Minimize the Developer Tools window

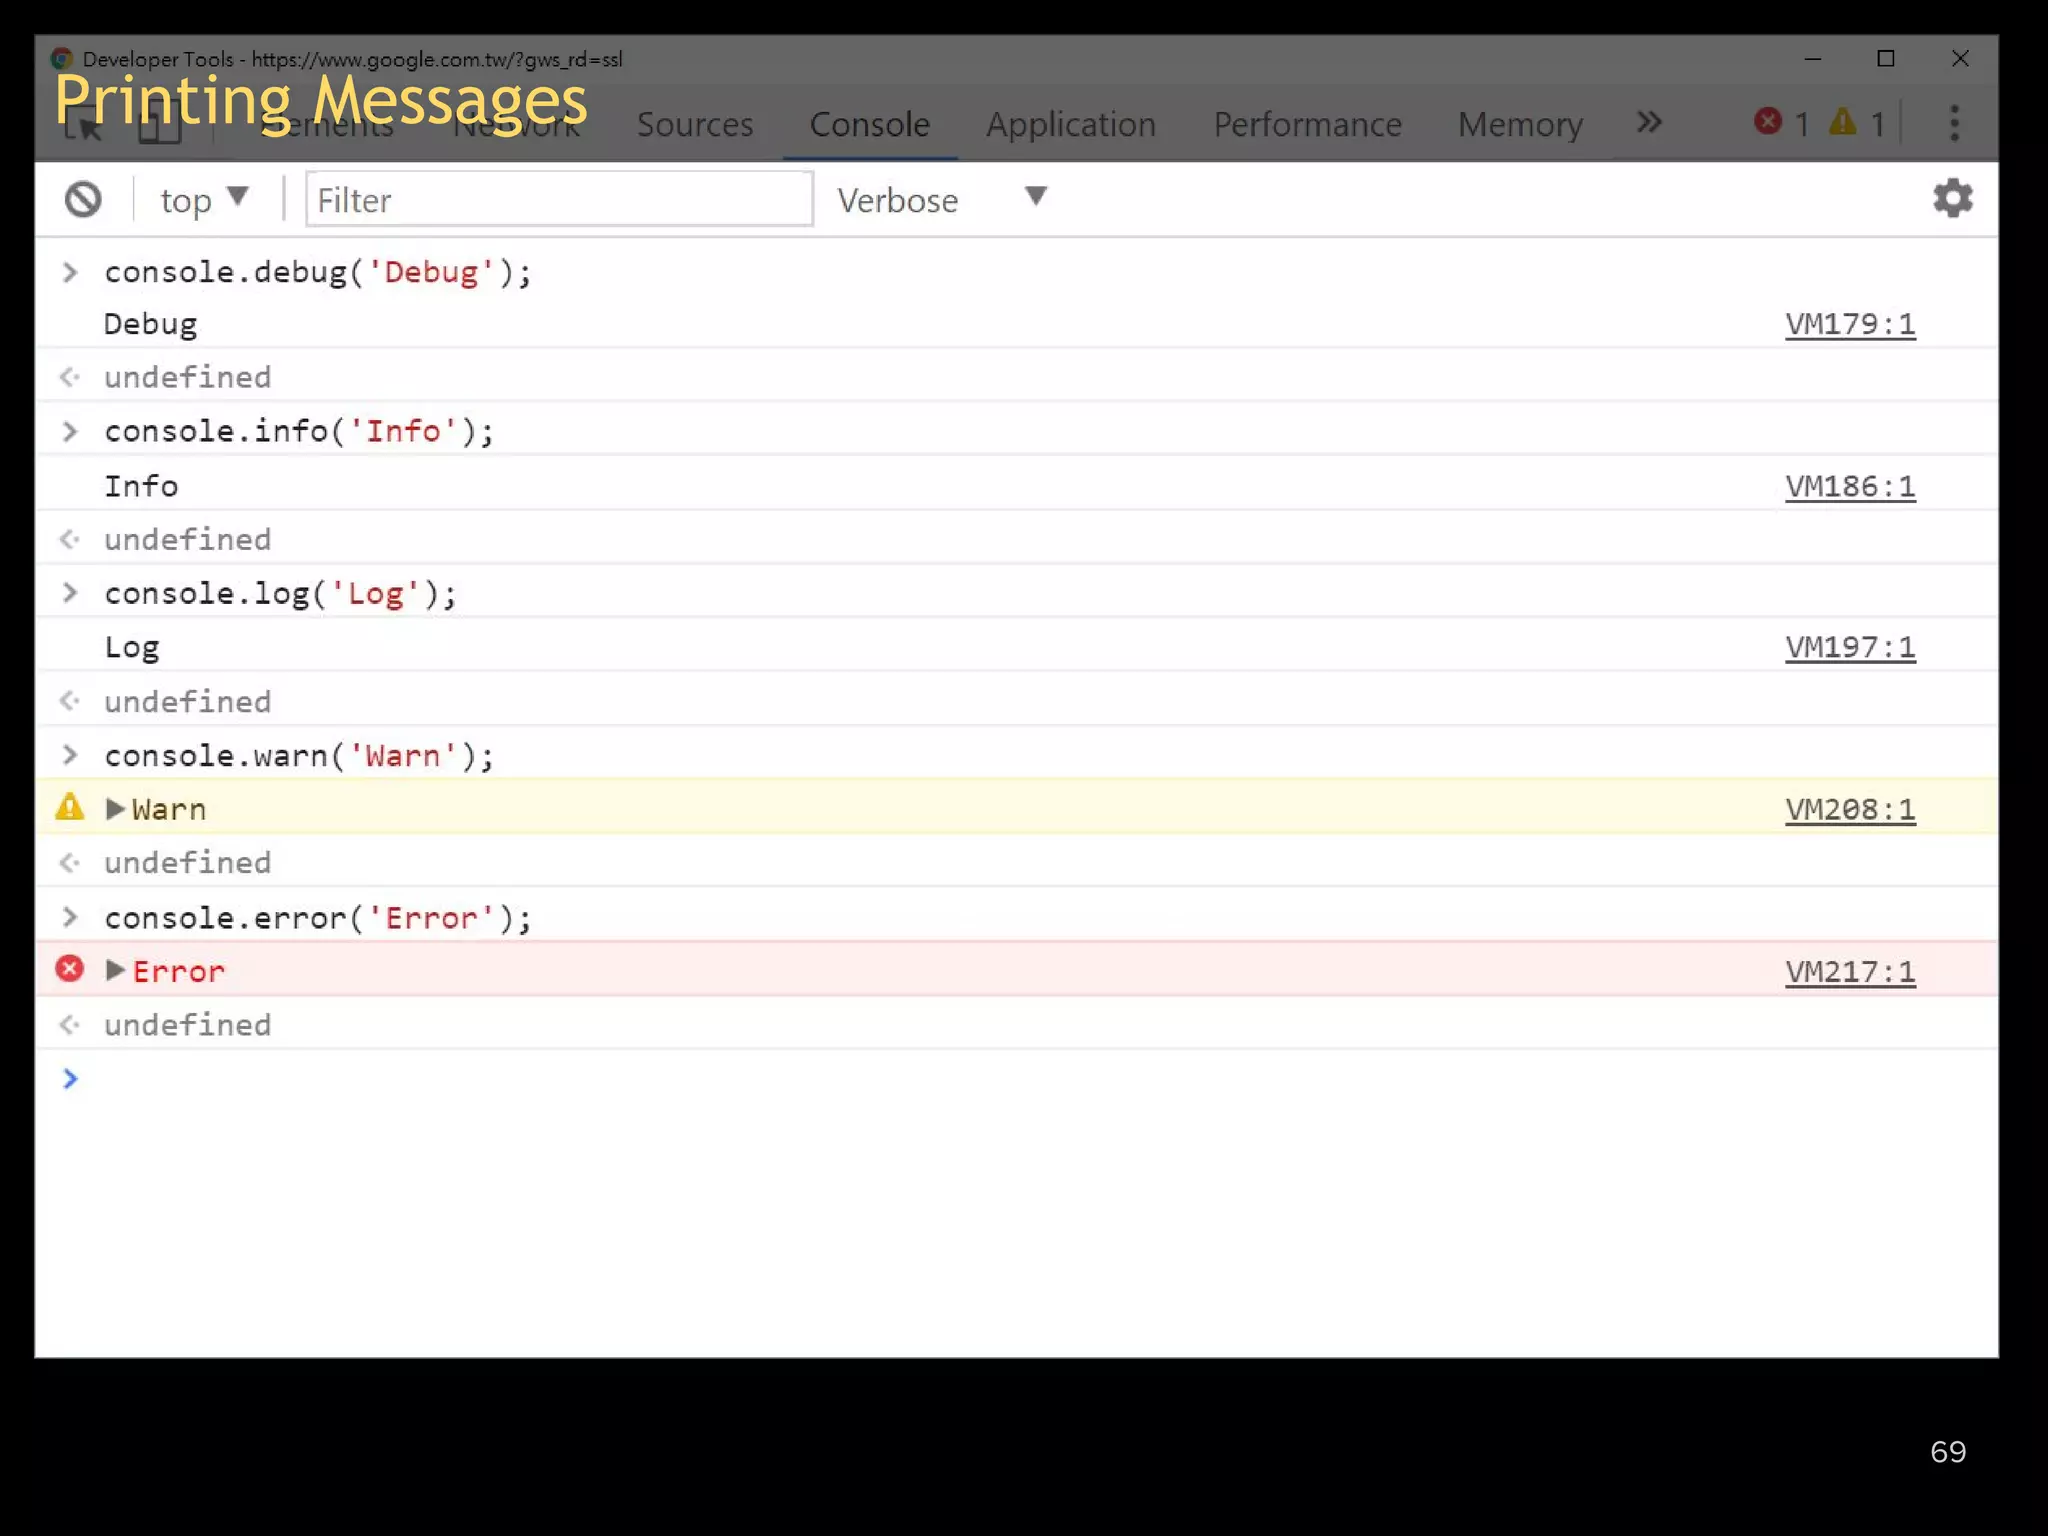[x=1812, y=59]
